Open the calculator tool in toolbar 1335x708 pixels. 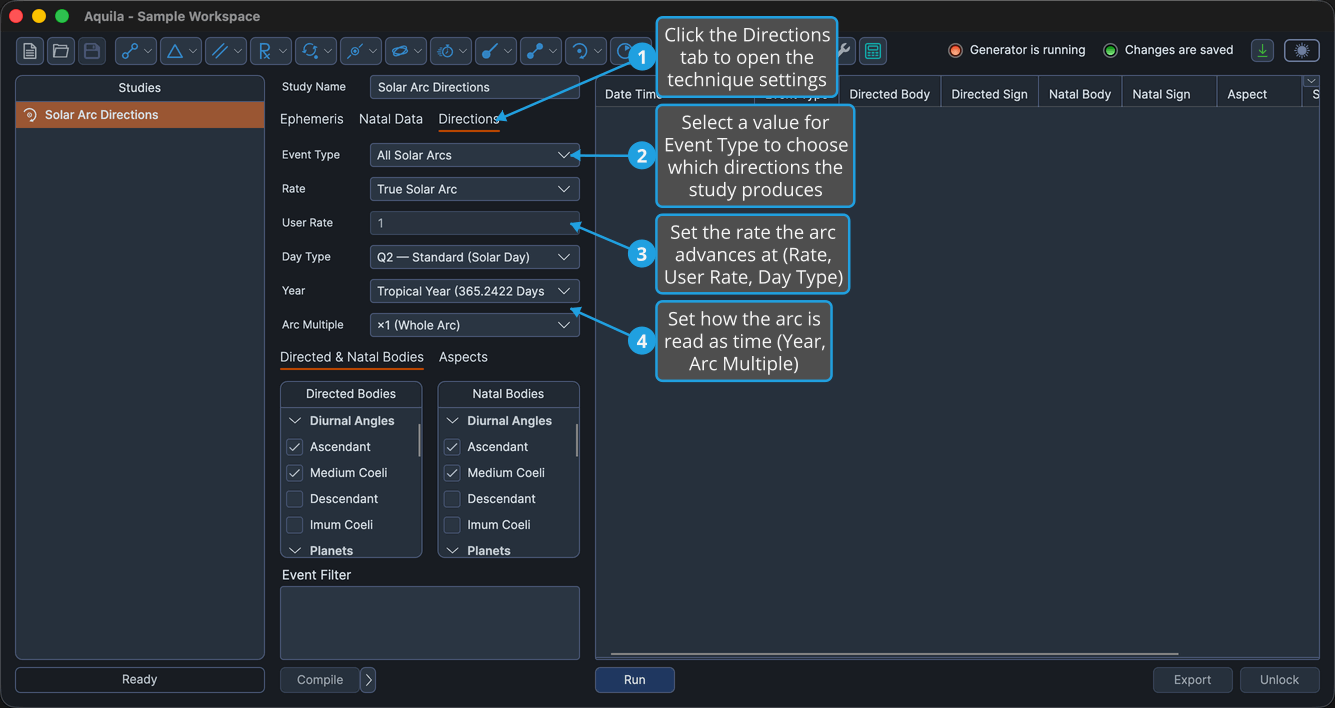pyautogui.click(x=873, y=51)
